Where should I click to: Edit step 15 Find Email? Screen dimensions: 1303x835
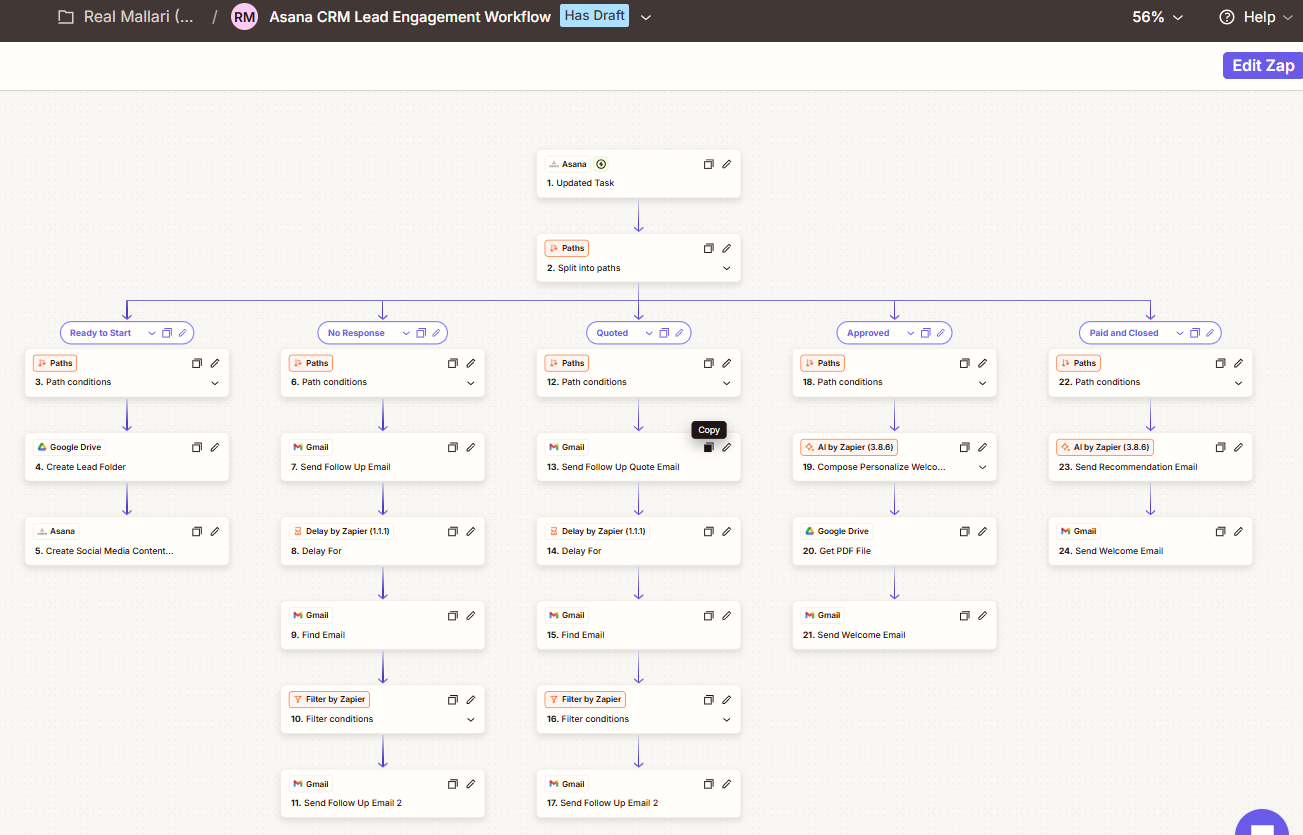727,615
